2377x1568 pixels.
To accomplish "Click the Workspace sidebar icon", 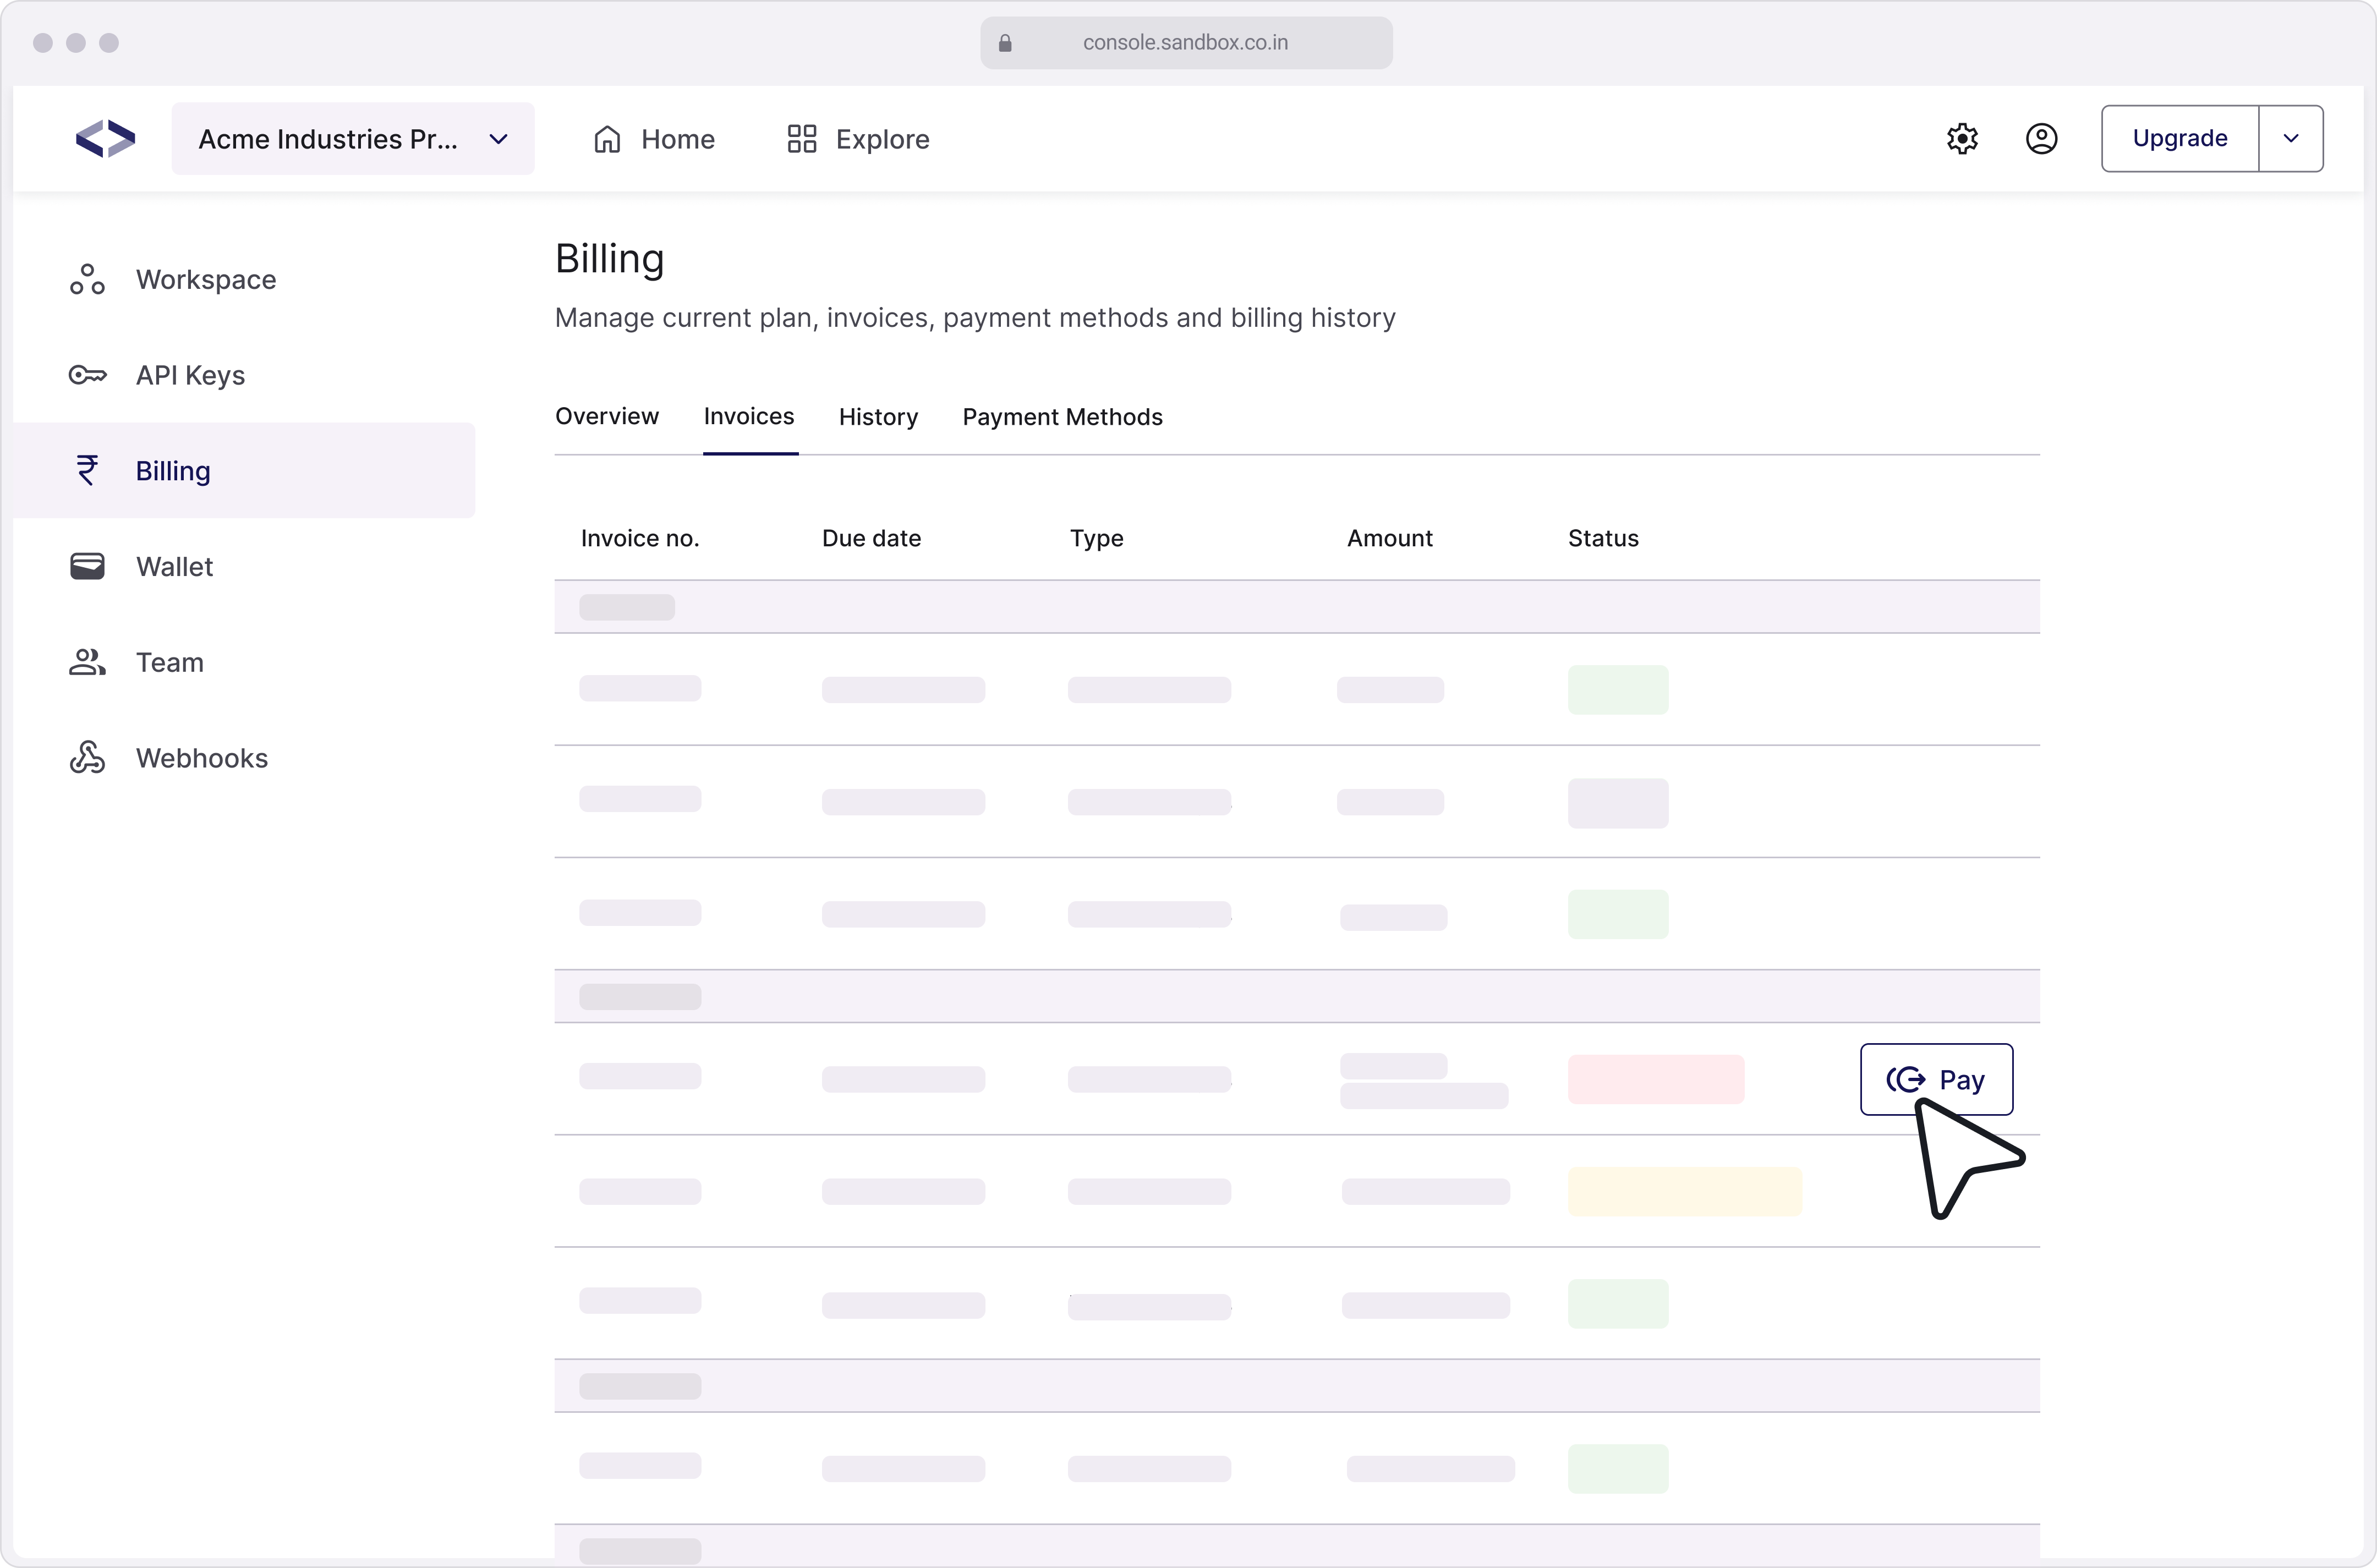I will [x=87, y=280].
